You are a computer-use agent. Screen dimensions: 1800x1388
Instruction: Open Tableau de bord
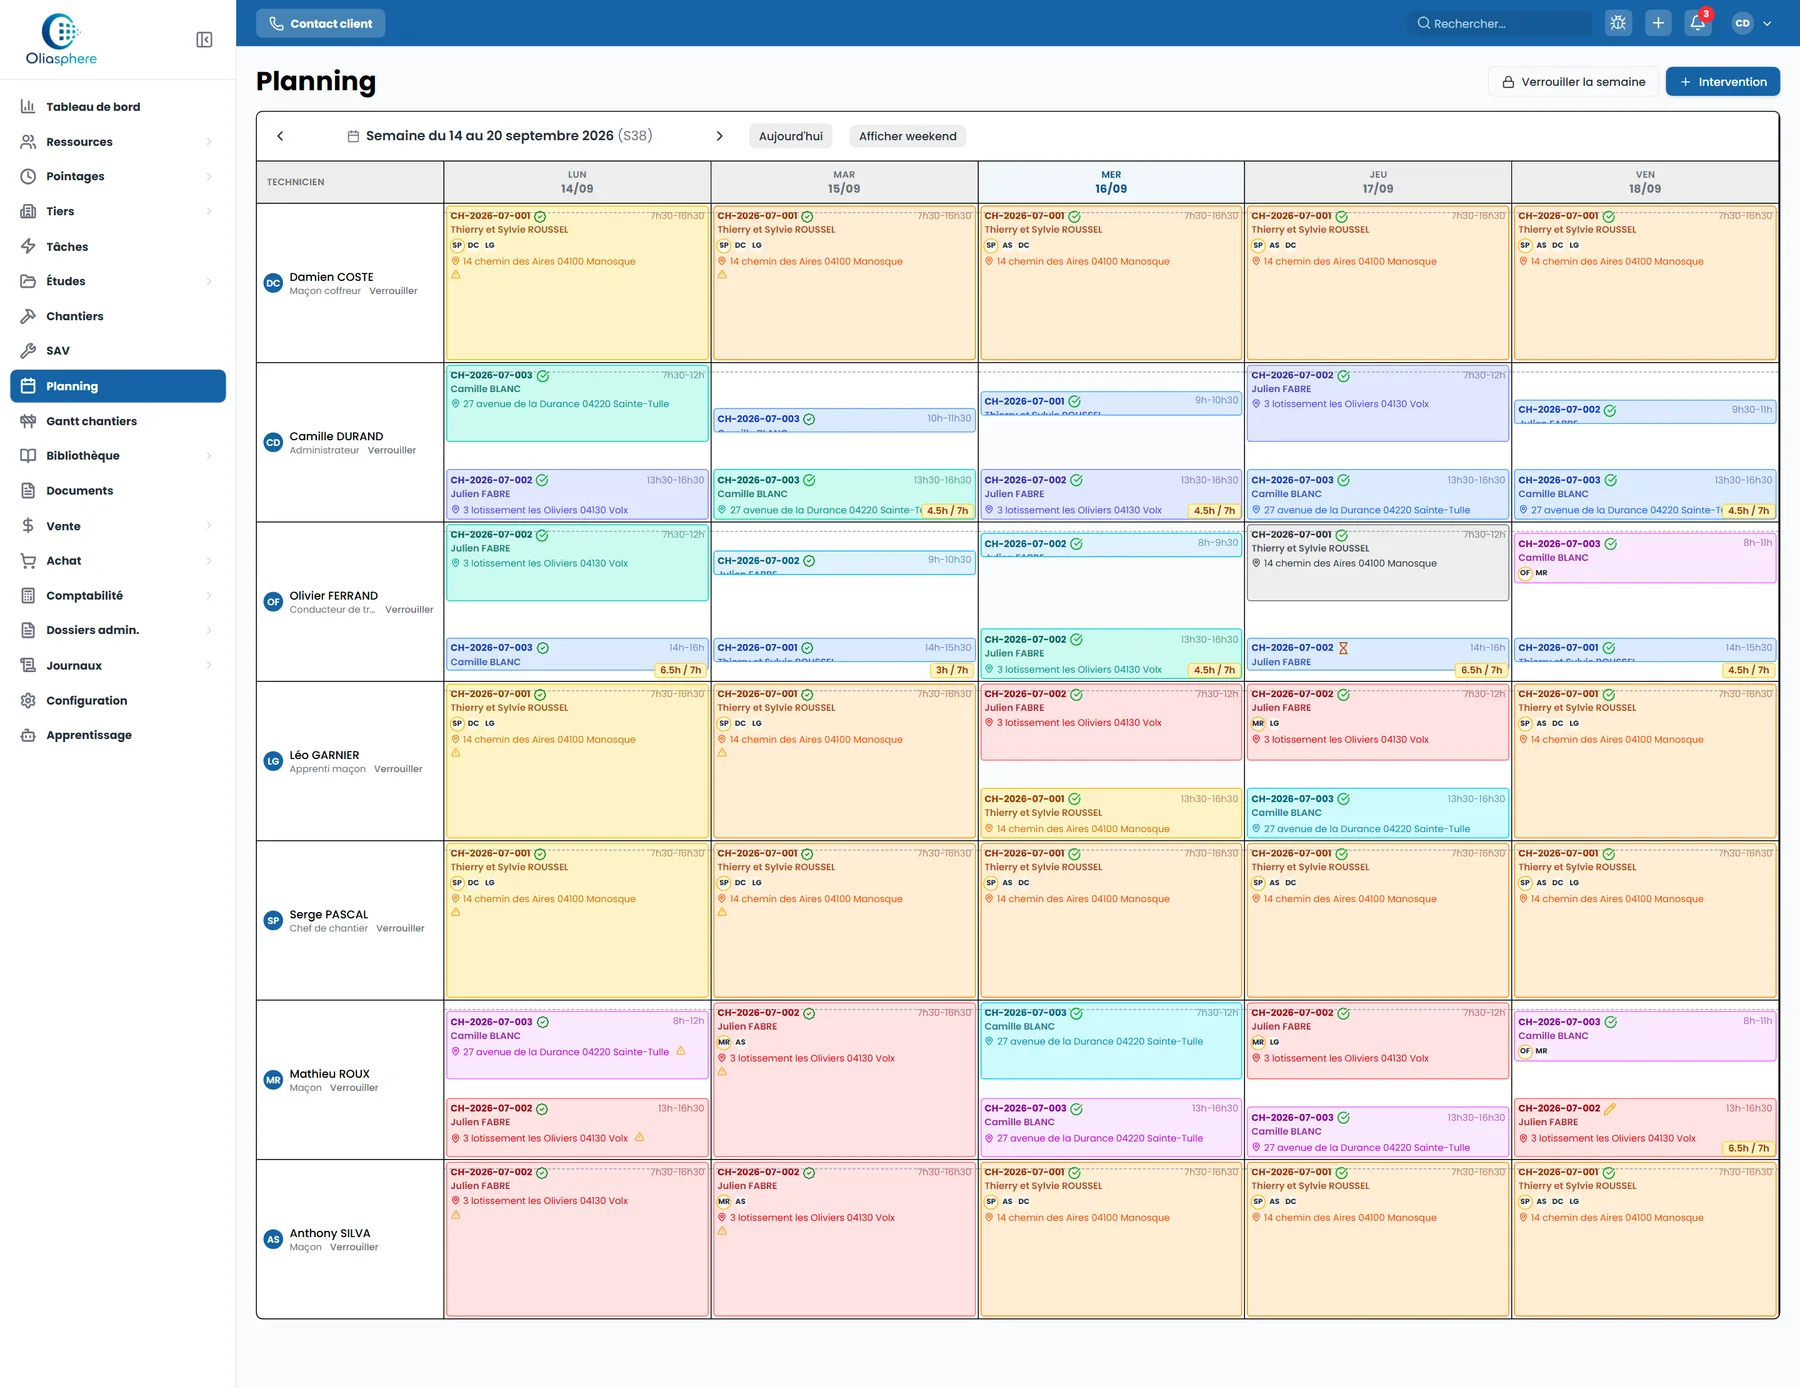click(x=118, y=107)
